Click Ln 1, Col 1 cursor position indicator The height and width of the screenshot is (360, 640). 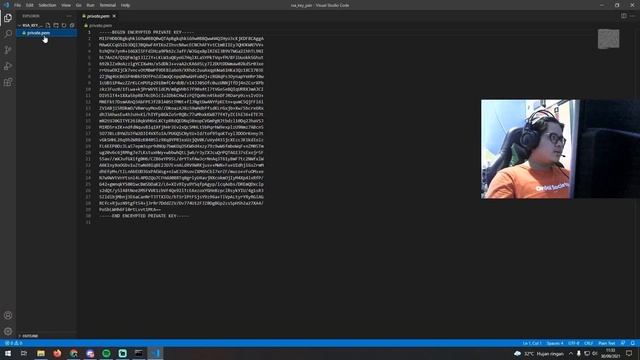(532, 343)
